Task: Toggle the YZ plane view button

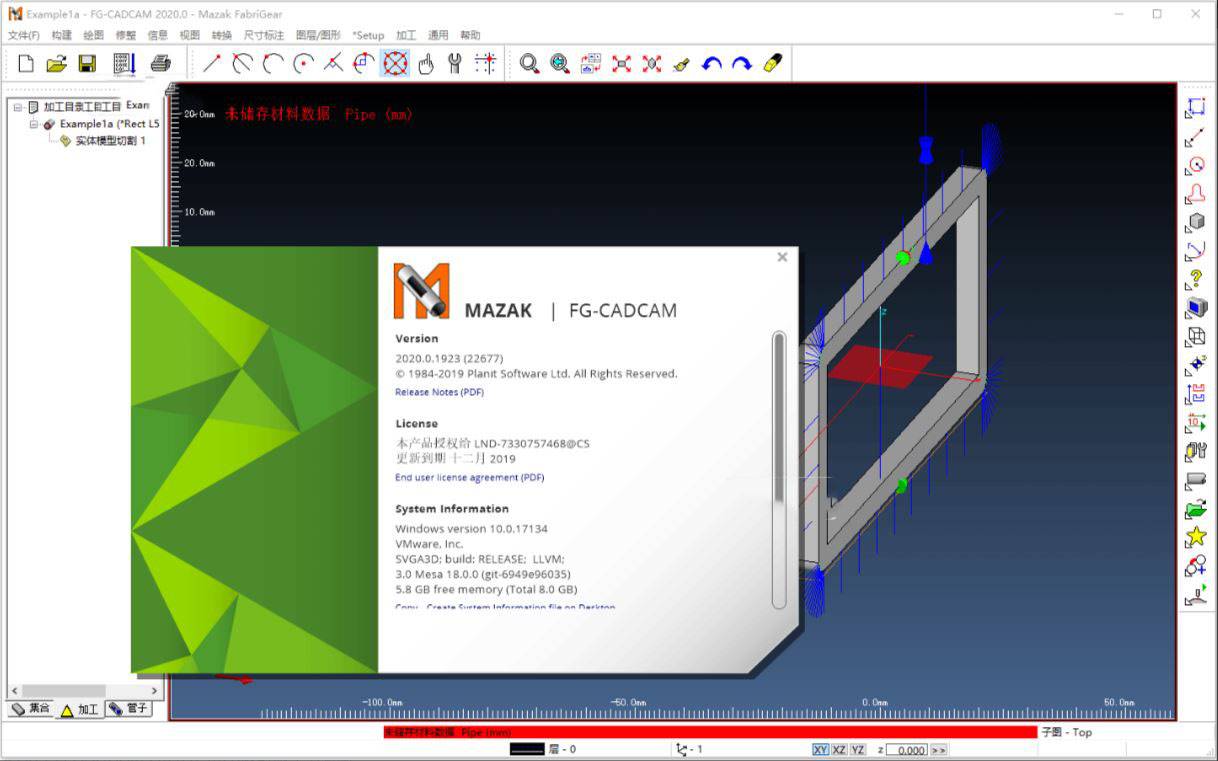Action: pos(858,750)
